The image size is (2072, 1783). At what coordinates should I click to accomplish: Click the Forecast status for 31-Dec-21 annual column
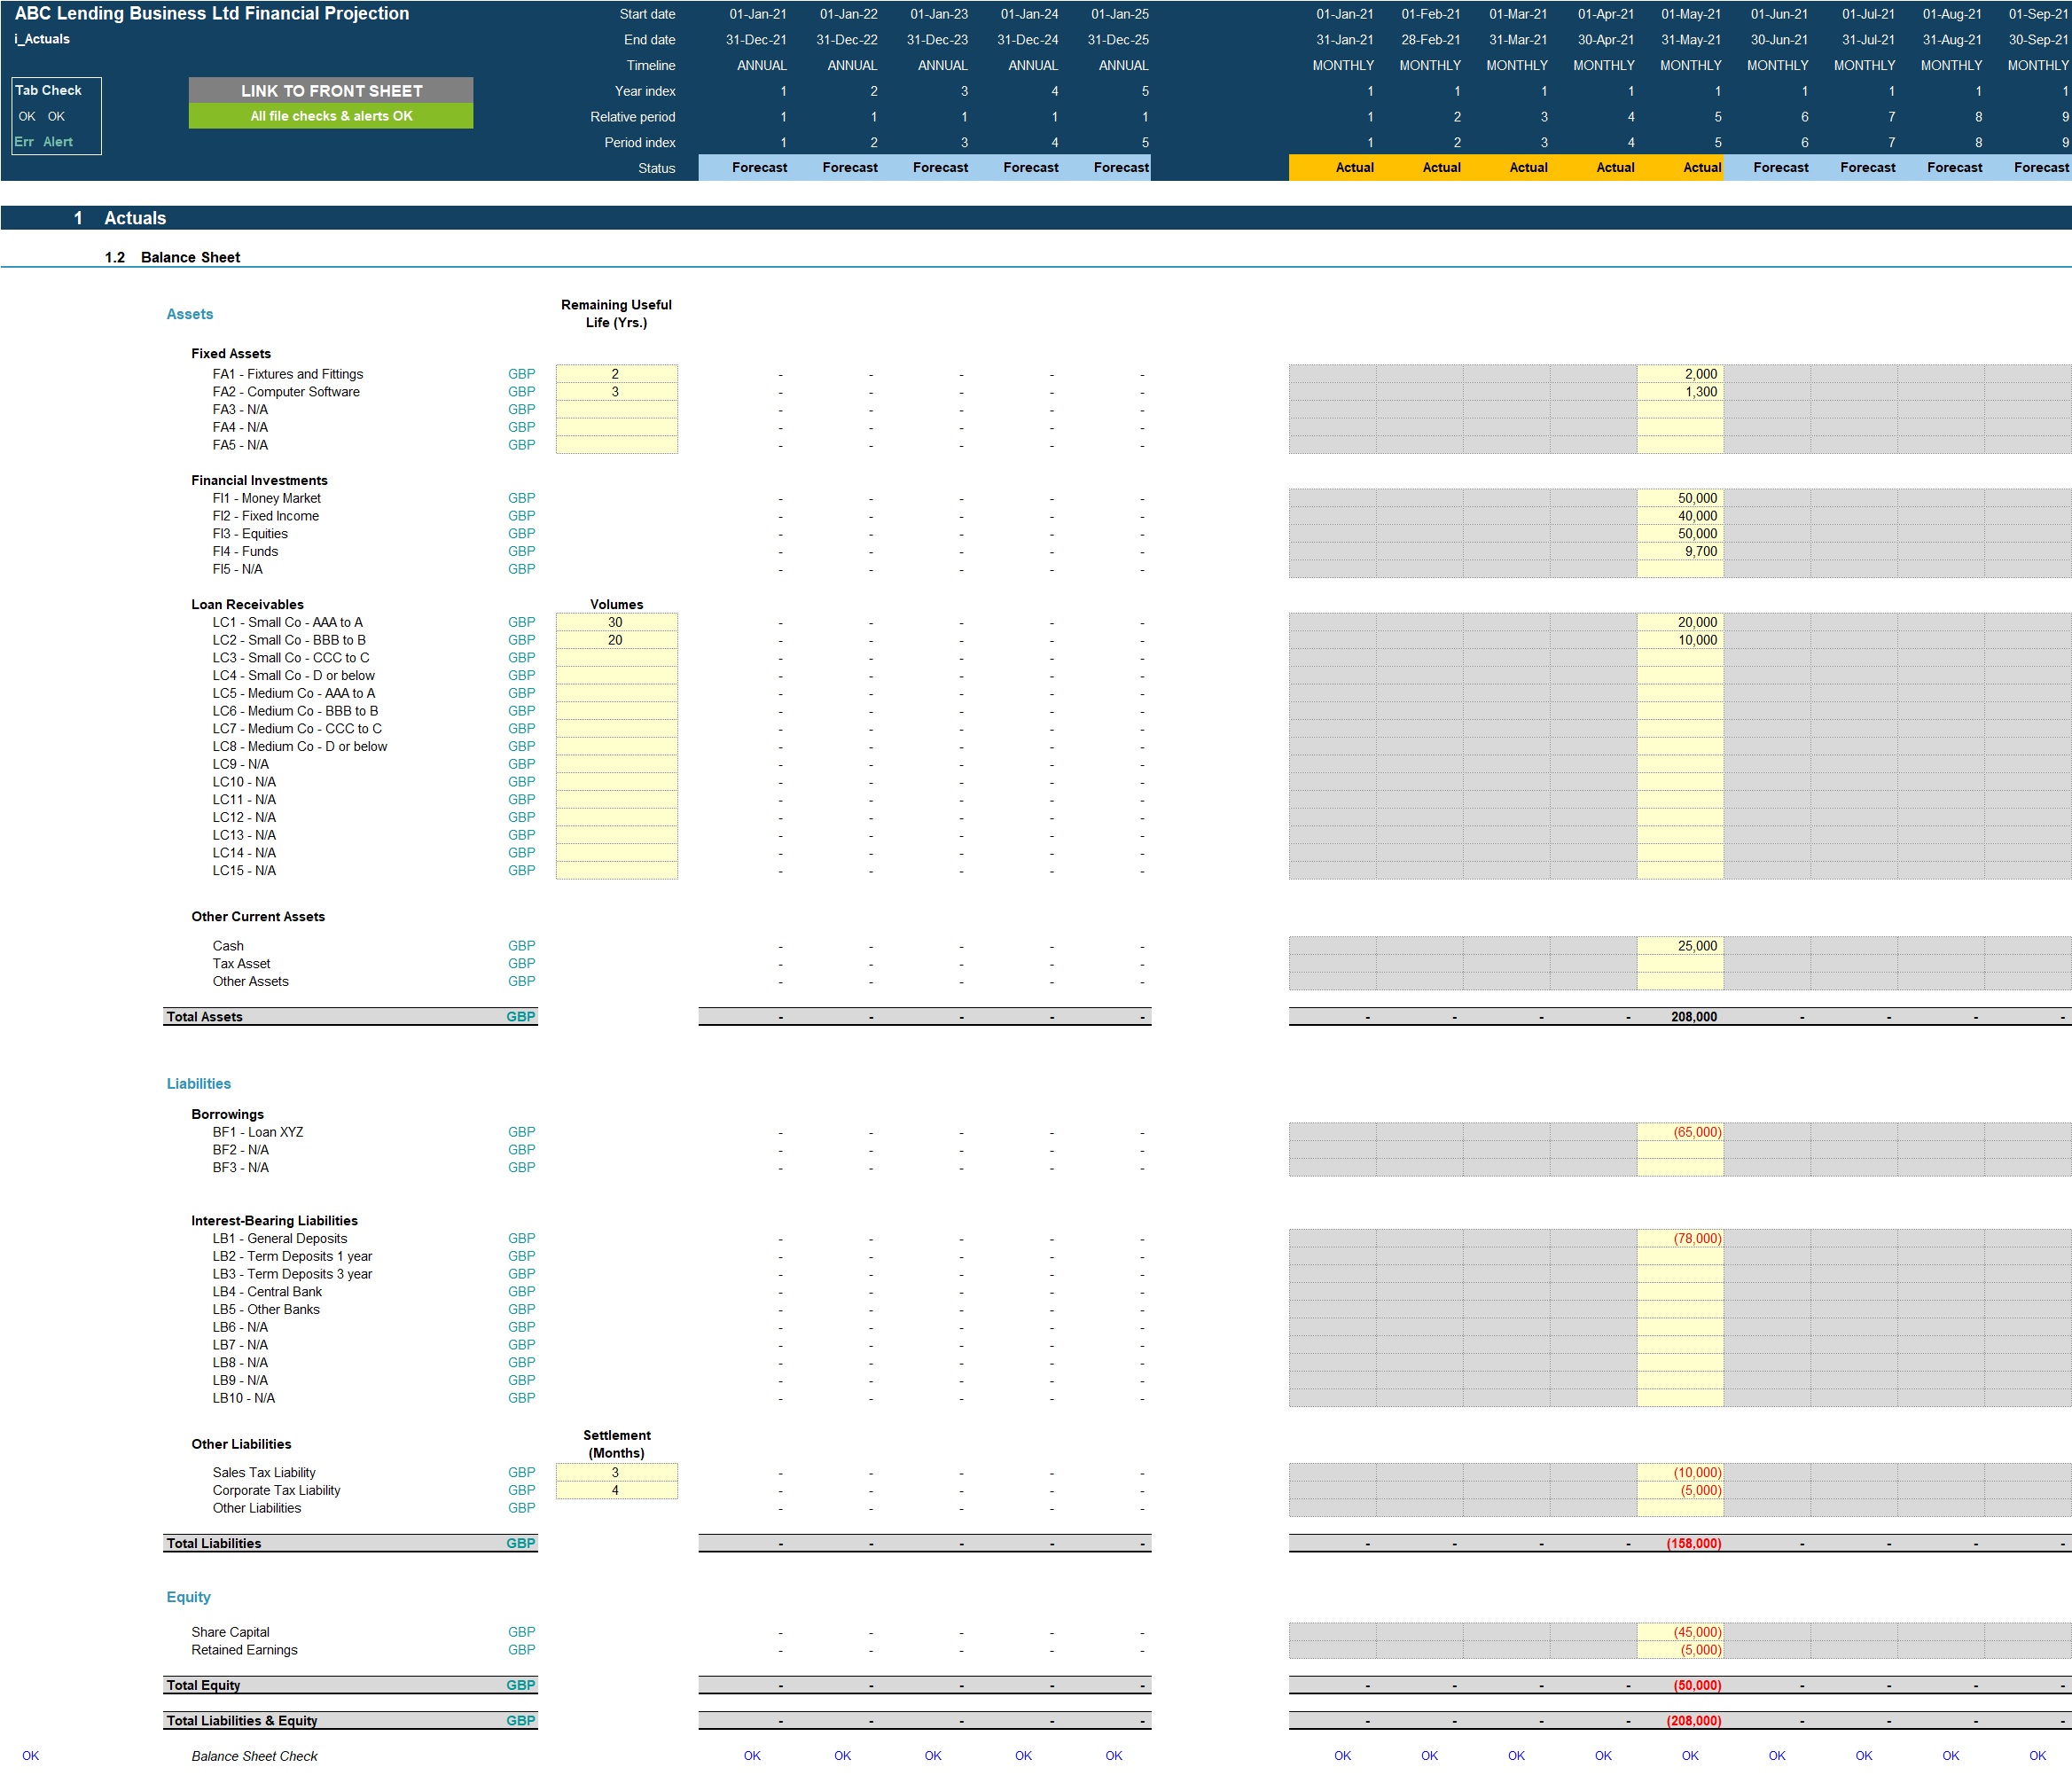759,167
